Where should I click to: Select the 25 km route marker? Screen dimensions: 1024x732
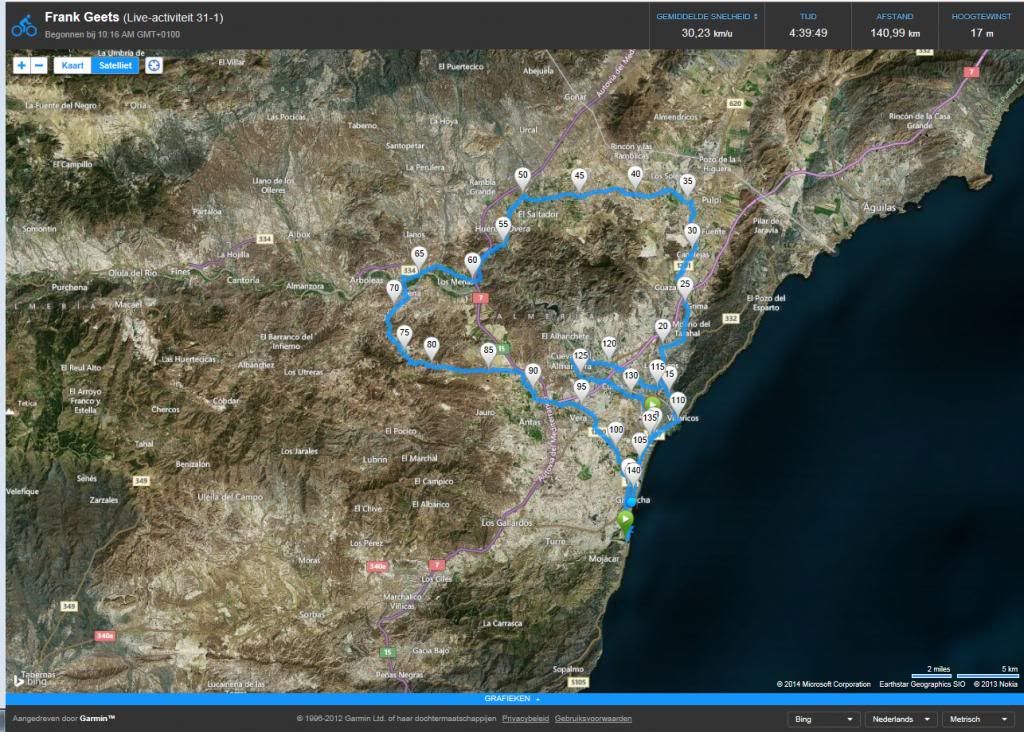[x=684, y=287]
